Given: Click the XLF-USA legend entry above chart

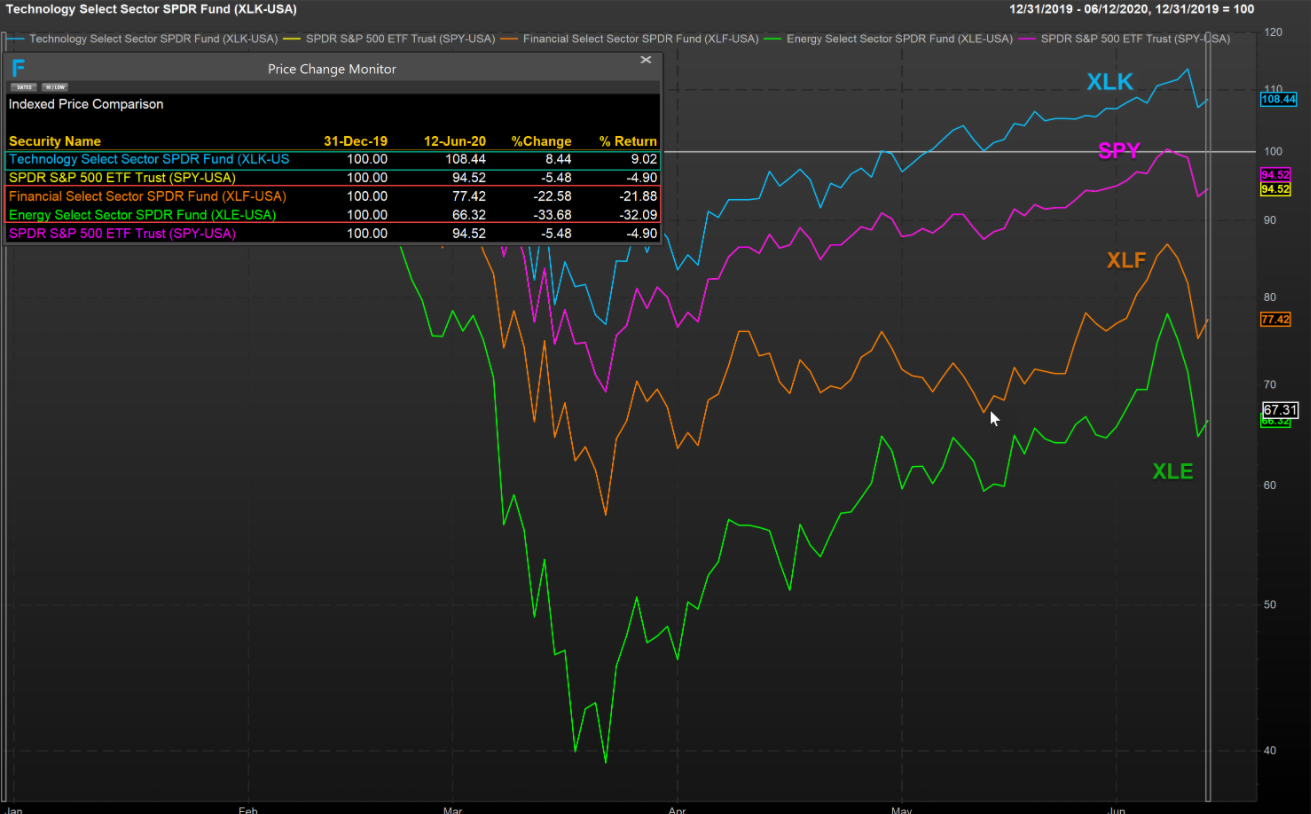Looking at the screenshot, I should [630, 39].
